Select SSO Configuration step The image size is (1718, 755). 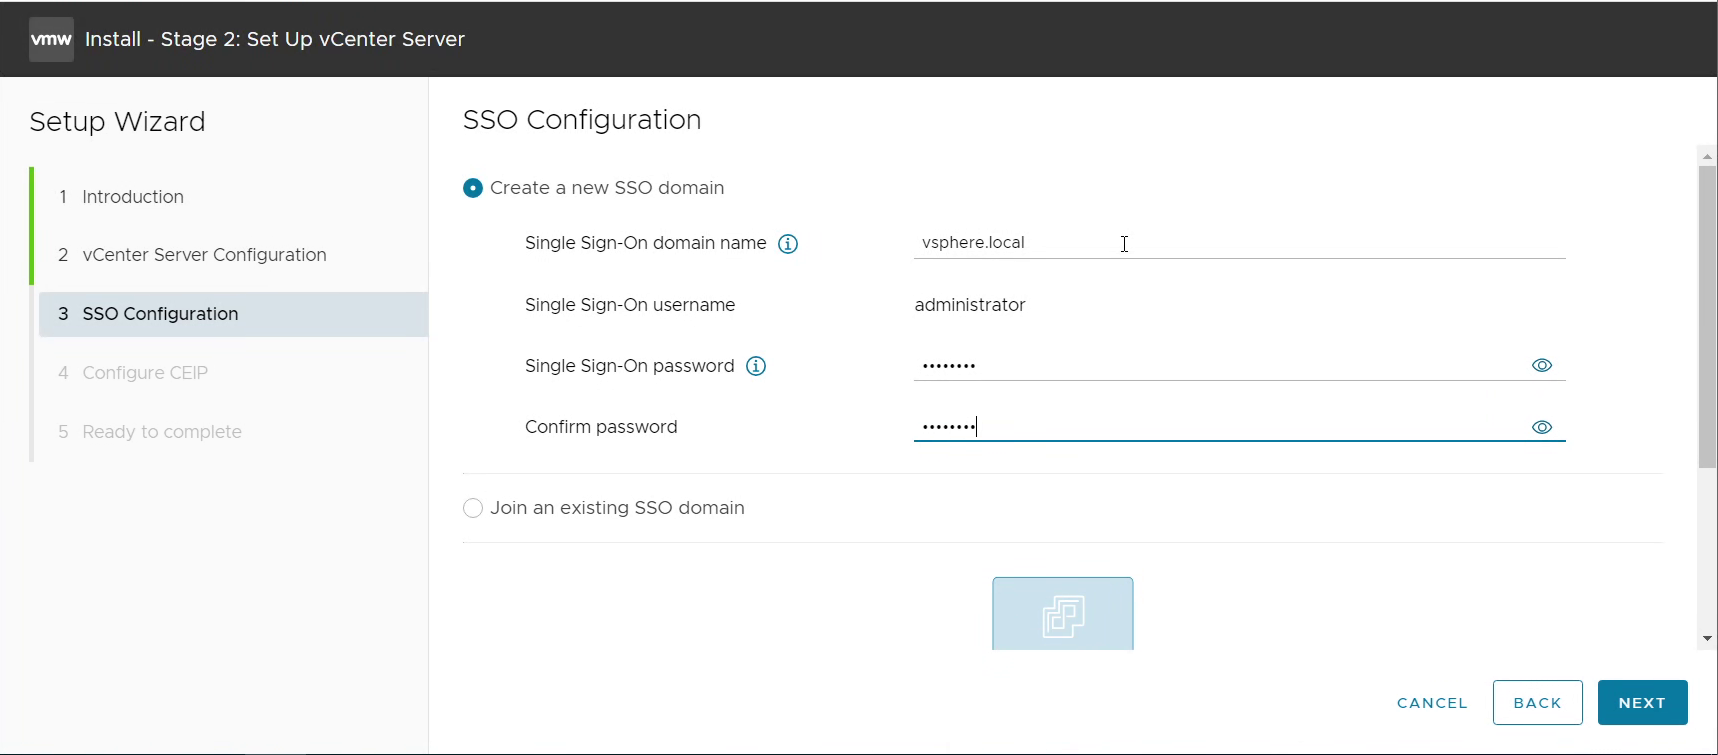[x=233, y=314]
